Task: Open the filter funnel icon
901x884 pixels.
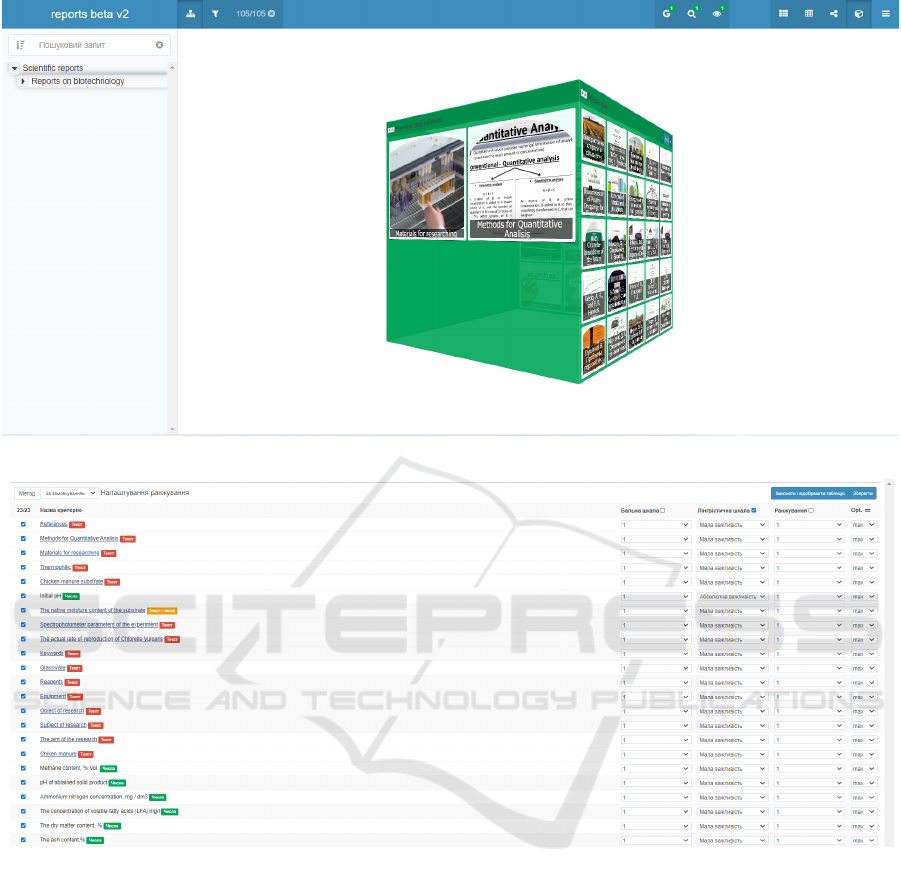Action: coord(215,14)
